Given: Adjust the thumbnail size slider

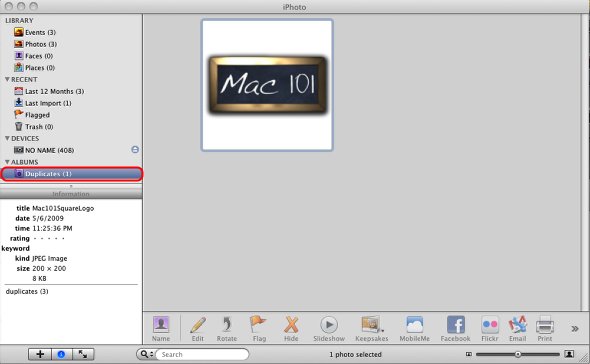Looking at the screenshot, I should coord(518,354).
